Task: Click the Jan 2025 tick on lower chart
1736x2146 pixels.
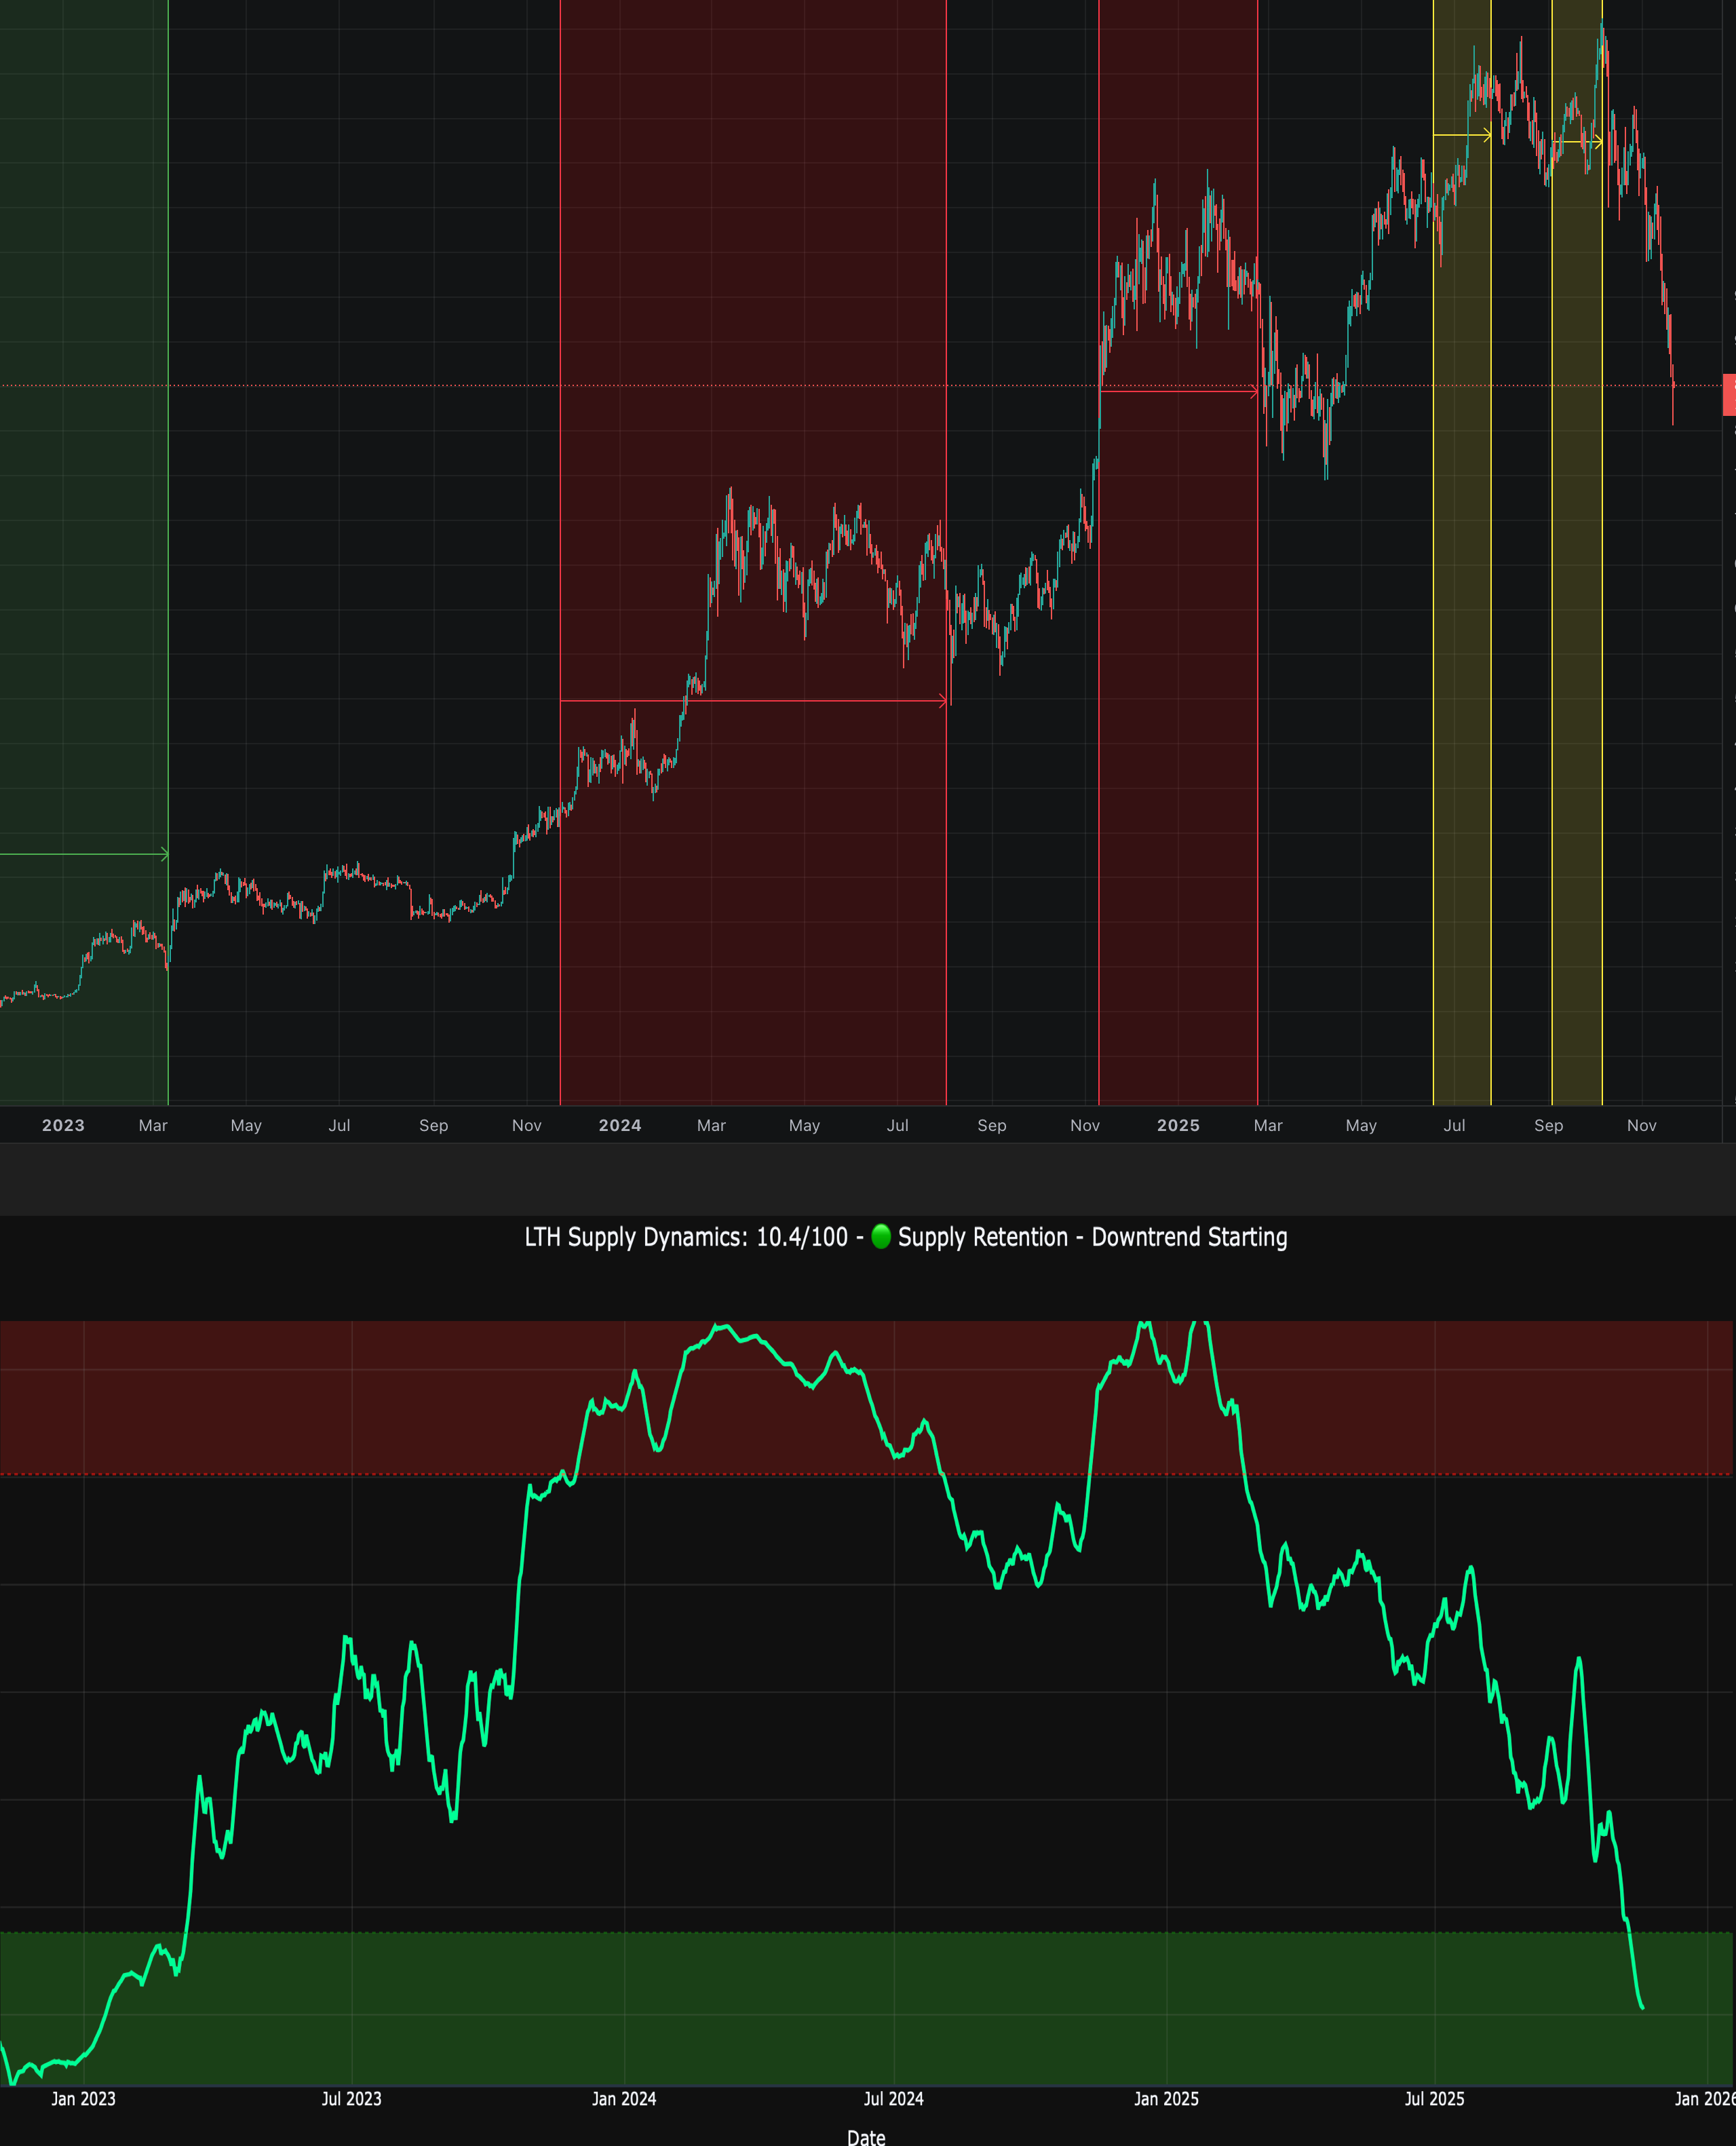Action: [1166, 2098]
